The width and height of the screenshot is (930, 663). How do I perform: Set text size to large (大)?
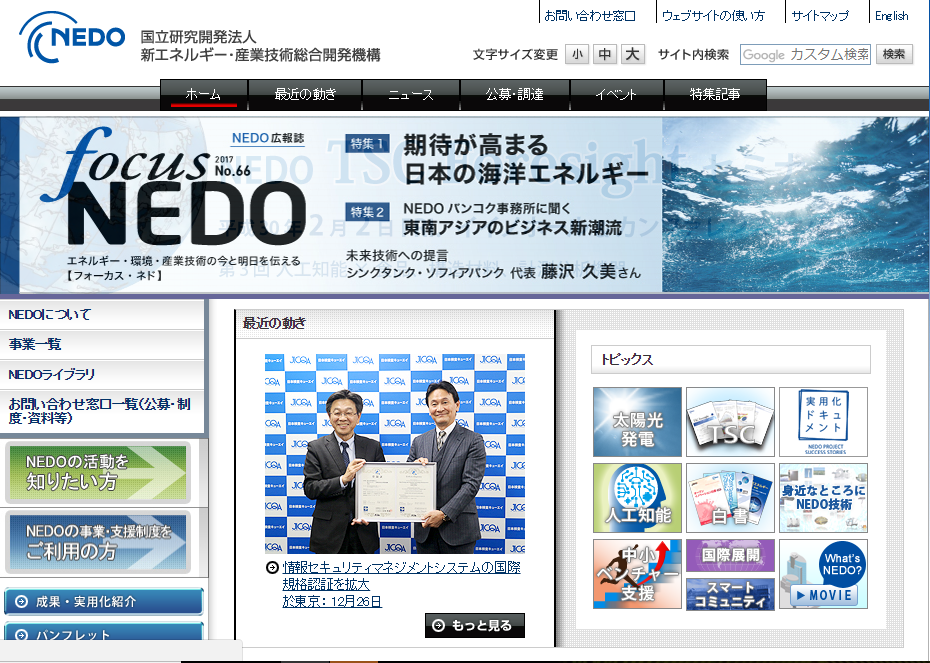click(x=632, y=55)
